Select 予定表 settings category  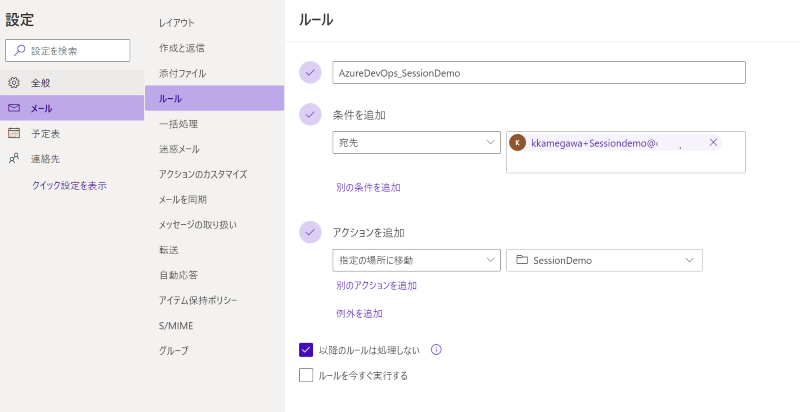point(72,133)
